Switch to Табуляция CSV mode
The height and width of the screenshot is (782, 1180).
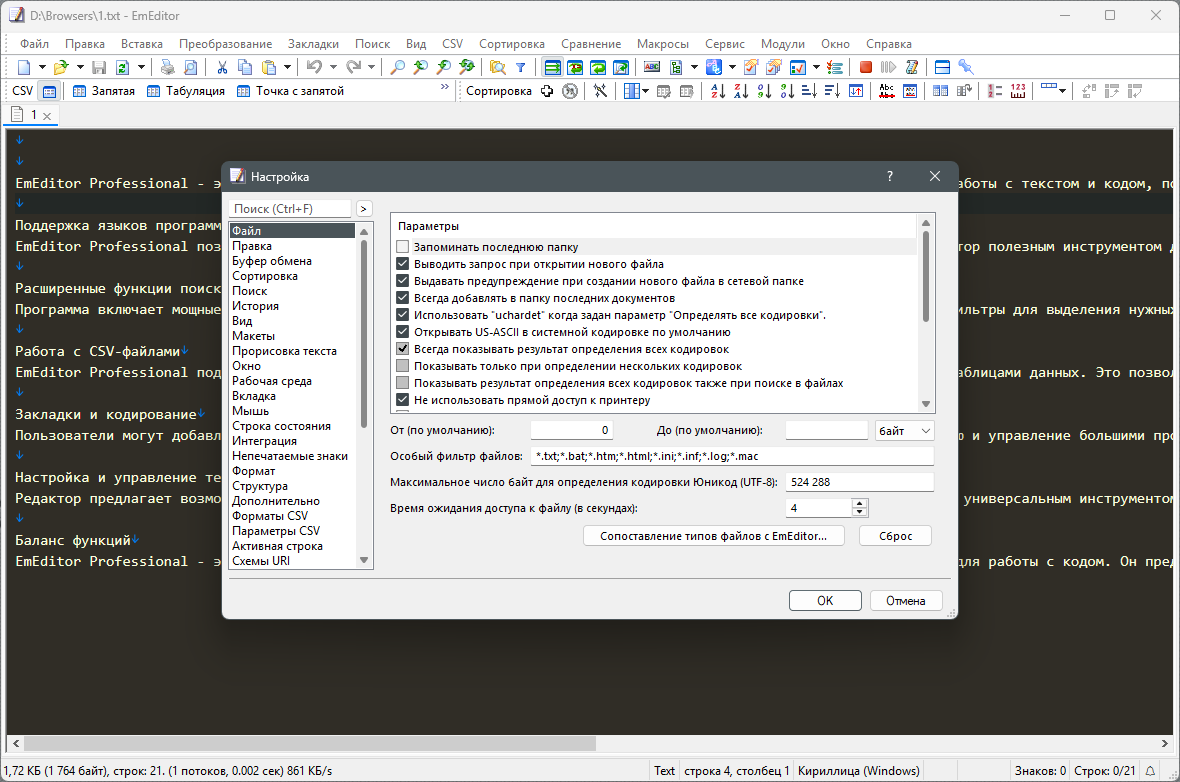(186, 91)
